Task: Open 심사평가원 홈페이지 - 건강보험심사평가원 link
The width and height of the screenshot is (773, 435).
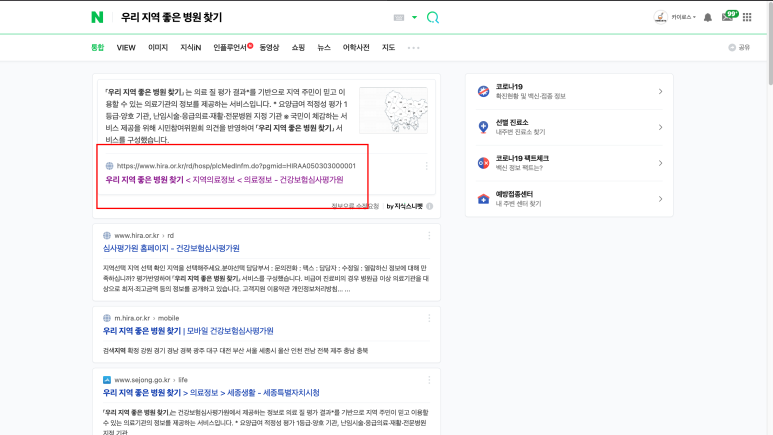Action: (x=171, y=249)
